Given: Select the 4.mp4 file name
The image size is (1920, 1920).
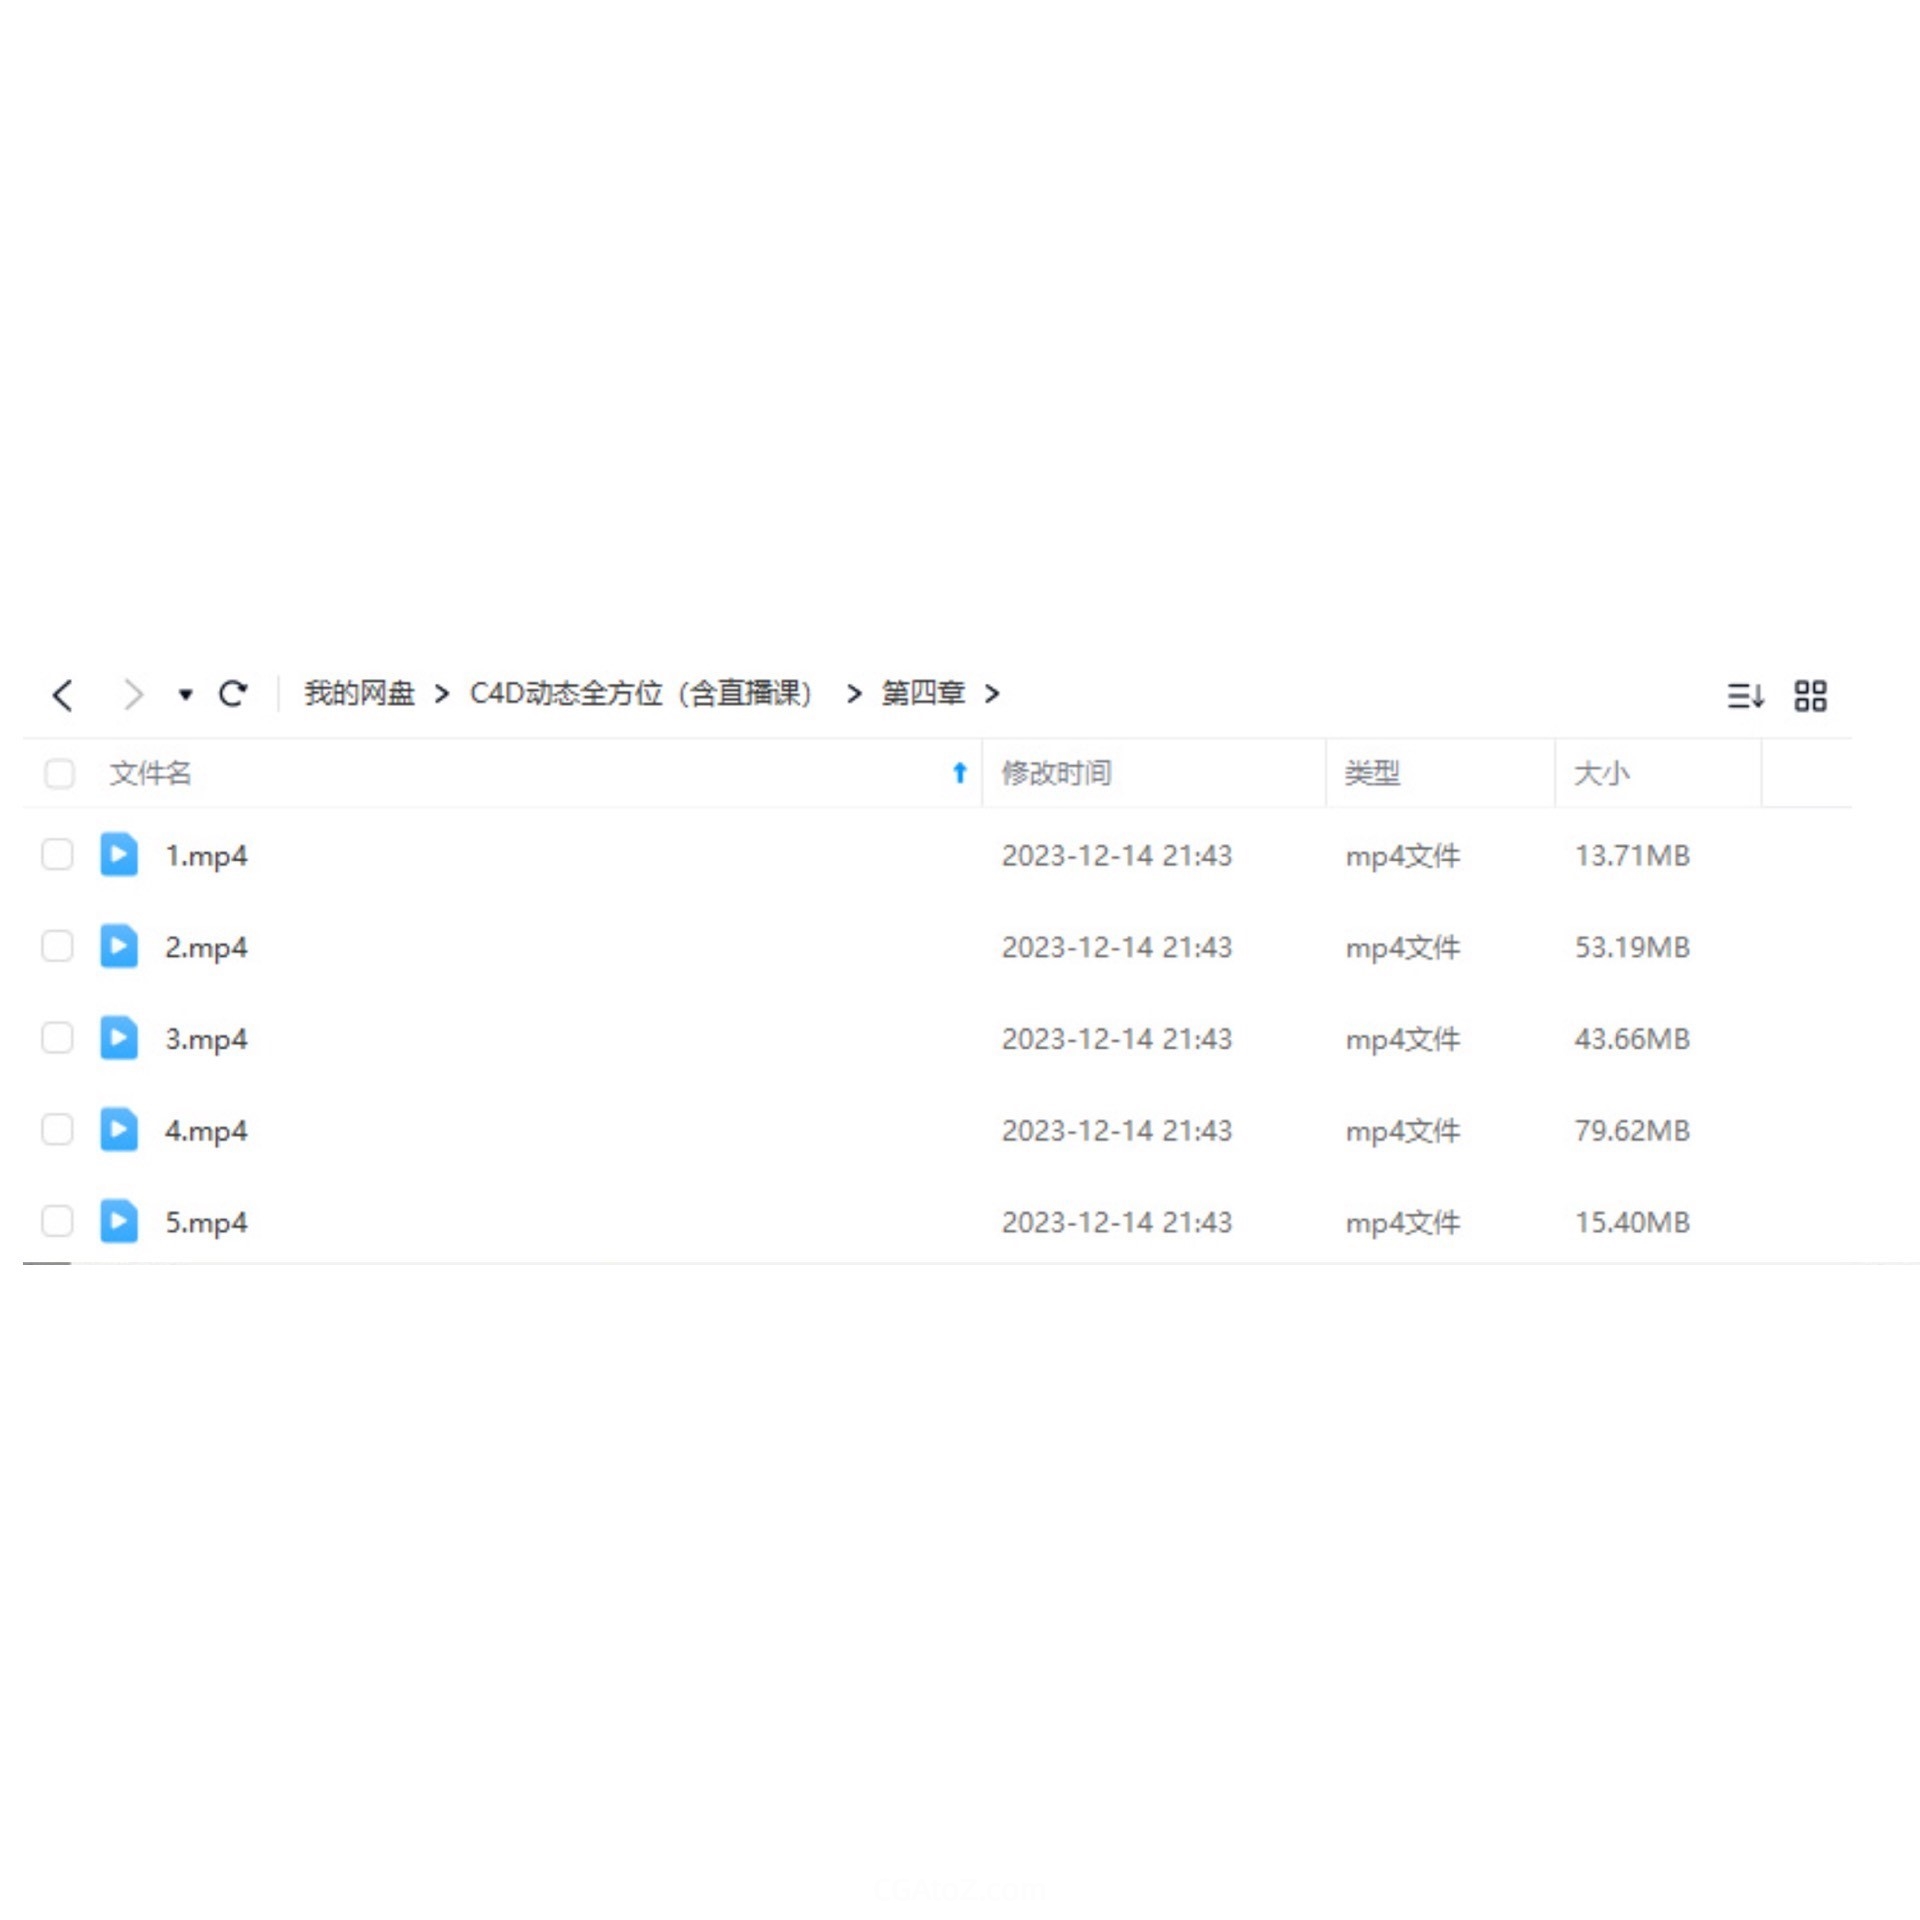Looking at the screenshot, I should pos(206,1130).
